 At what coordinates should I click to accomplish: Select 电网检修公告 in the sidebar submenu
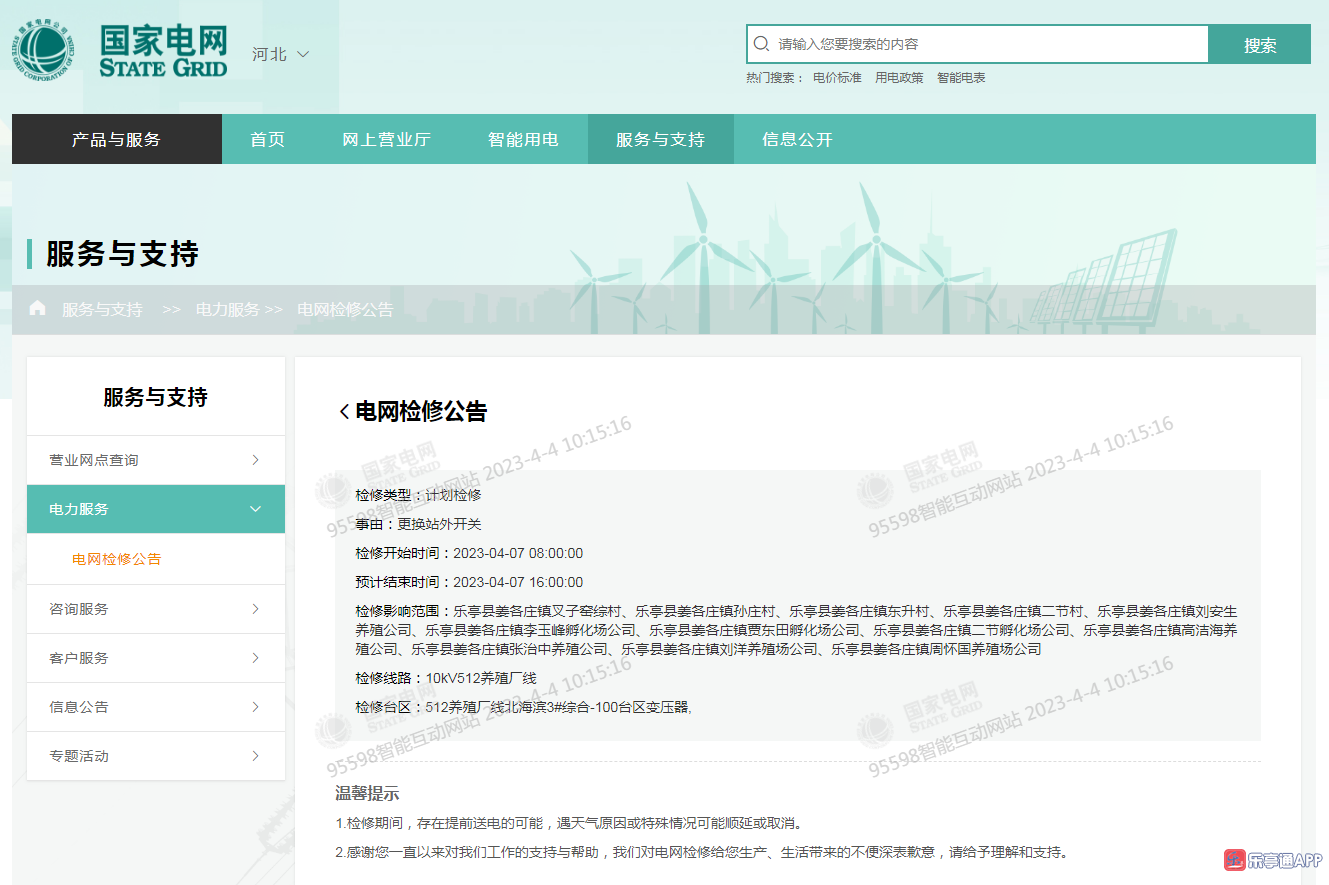pos(117,559)
